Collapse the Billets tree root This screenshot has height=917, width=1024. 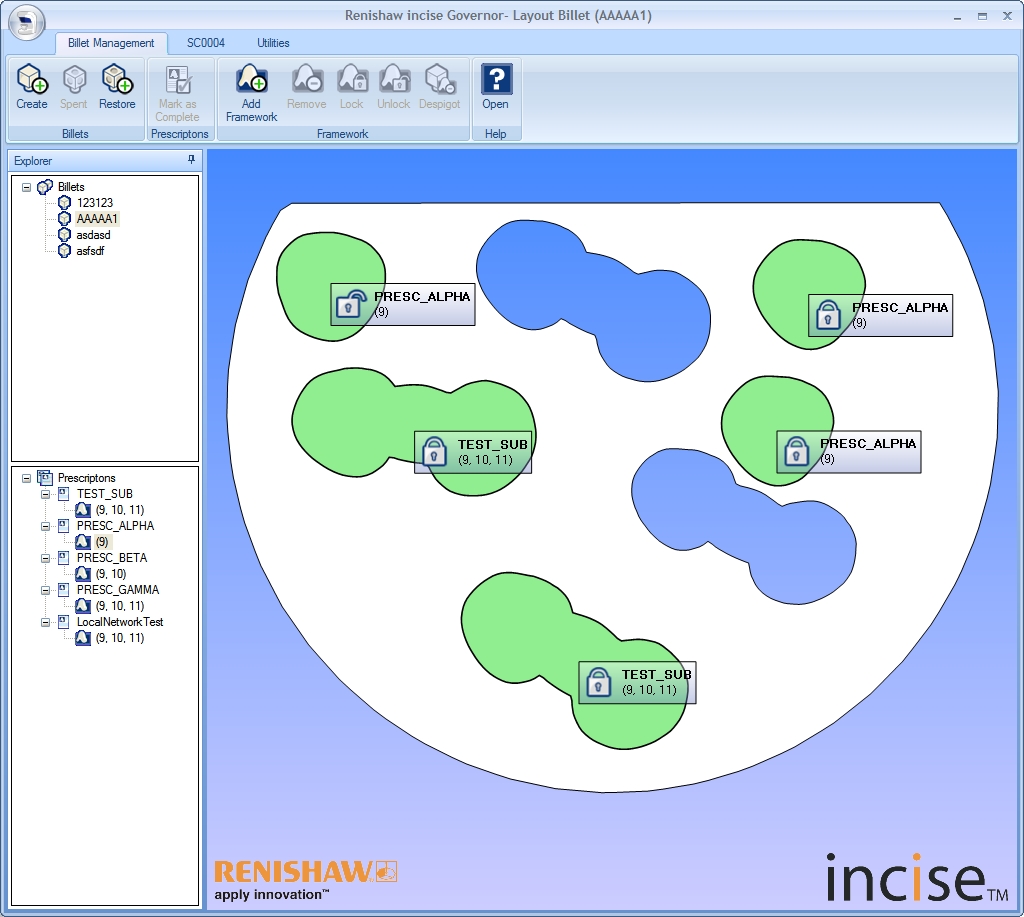[x=26, y=187]
